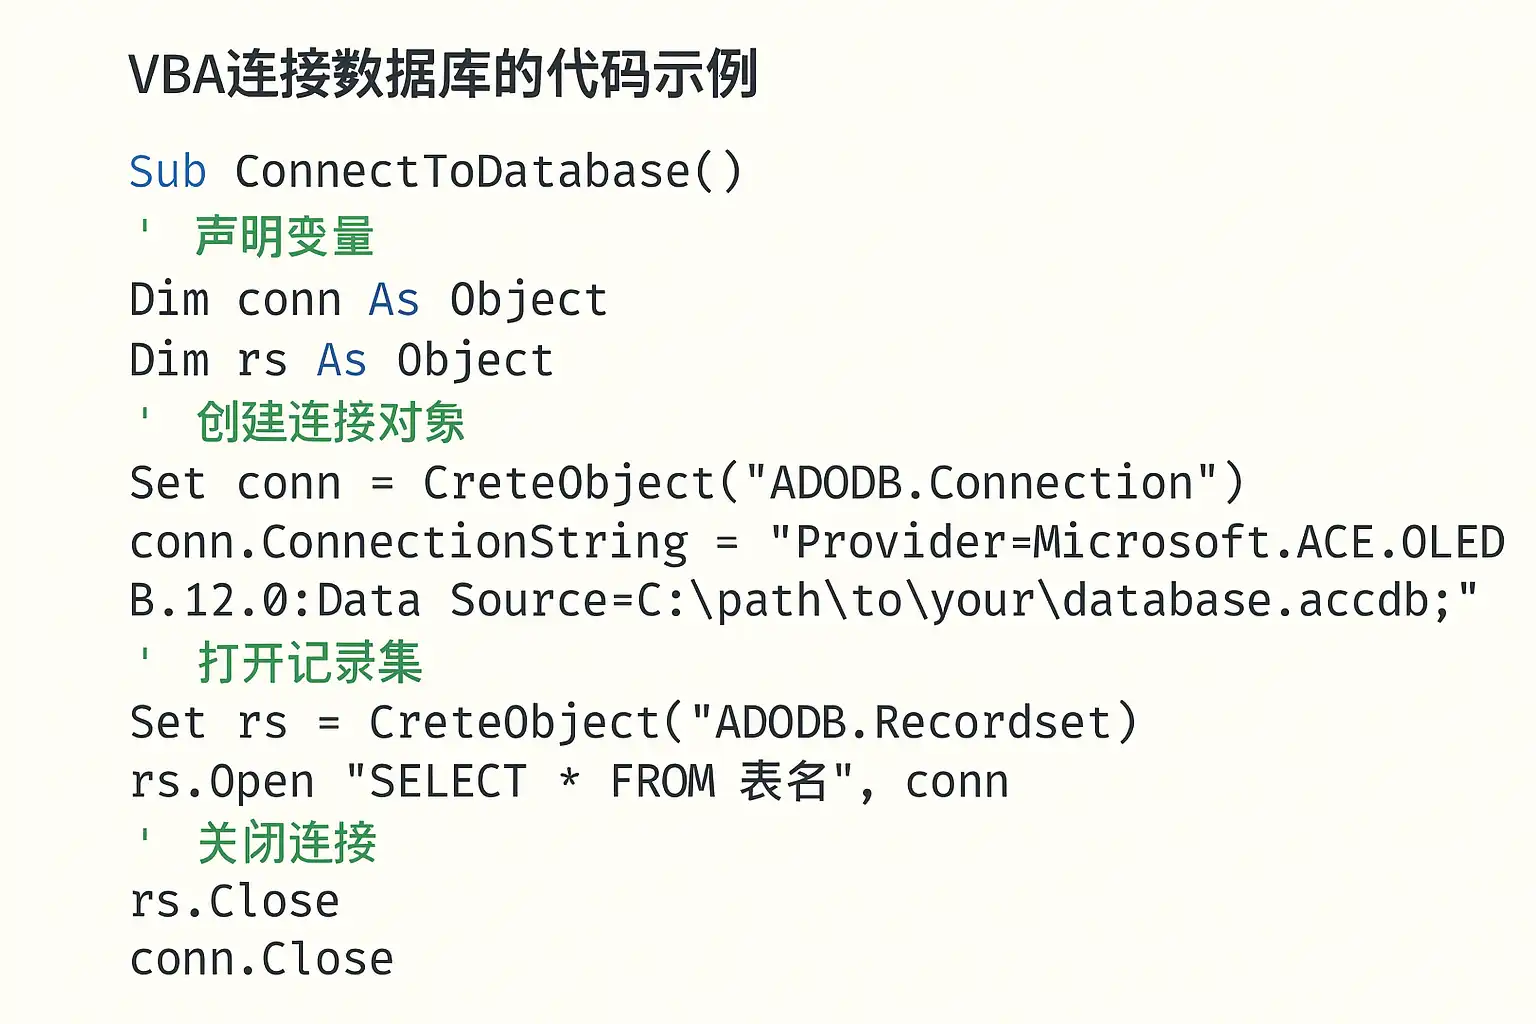This screenshot has width=1536, height=1024.
Task: Click the ADODB.Connection string text
Action: (983, 483)
